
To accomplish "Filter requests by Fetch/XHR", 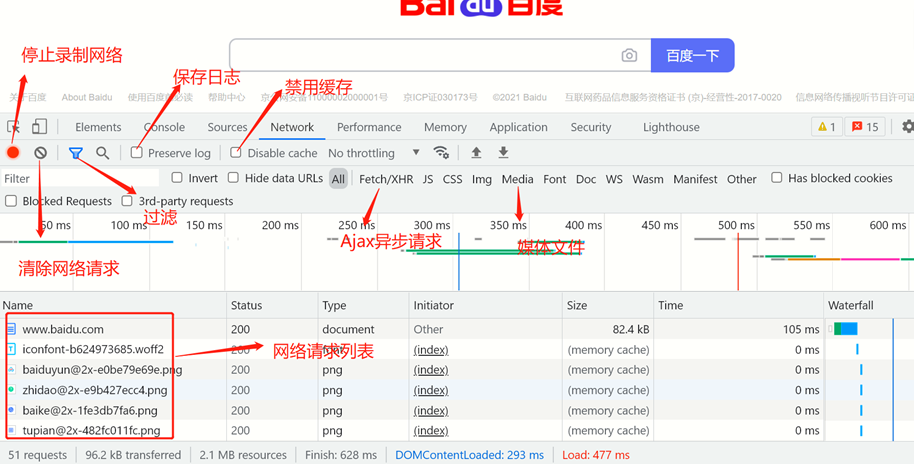I will (386, 179).
